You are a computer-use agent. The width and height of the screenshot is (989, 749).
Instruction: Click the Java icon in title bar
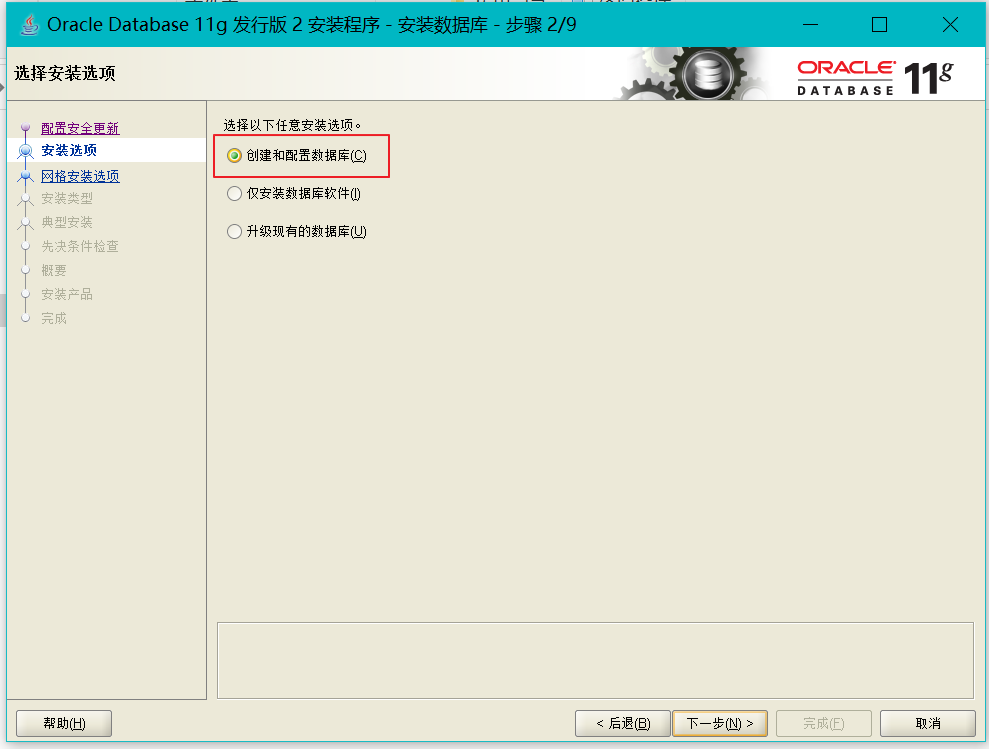(x=29, y=25)
